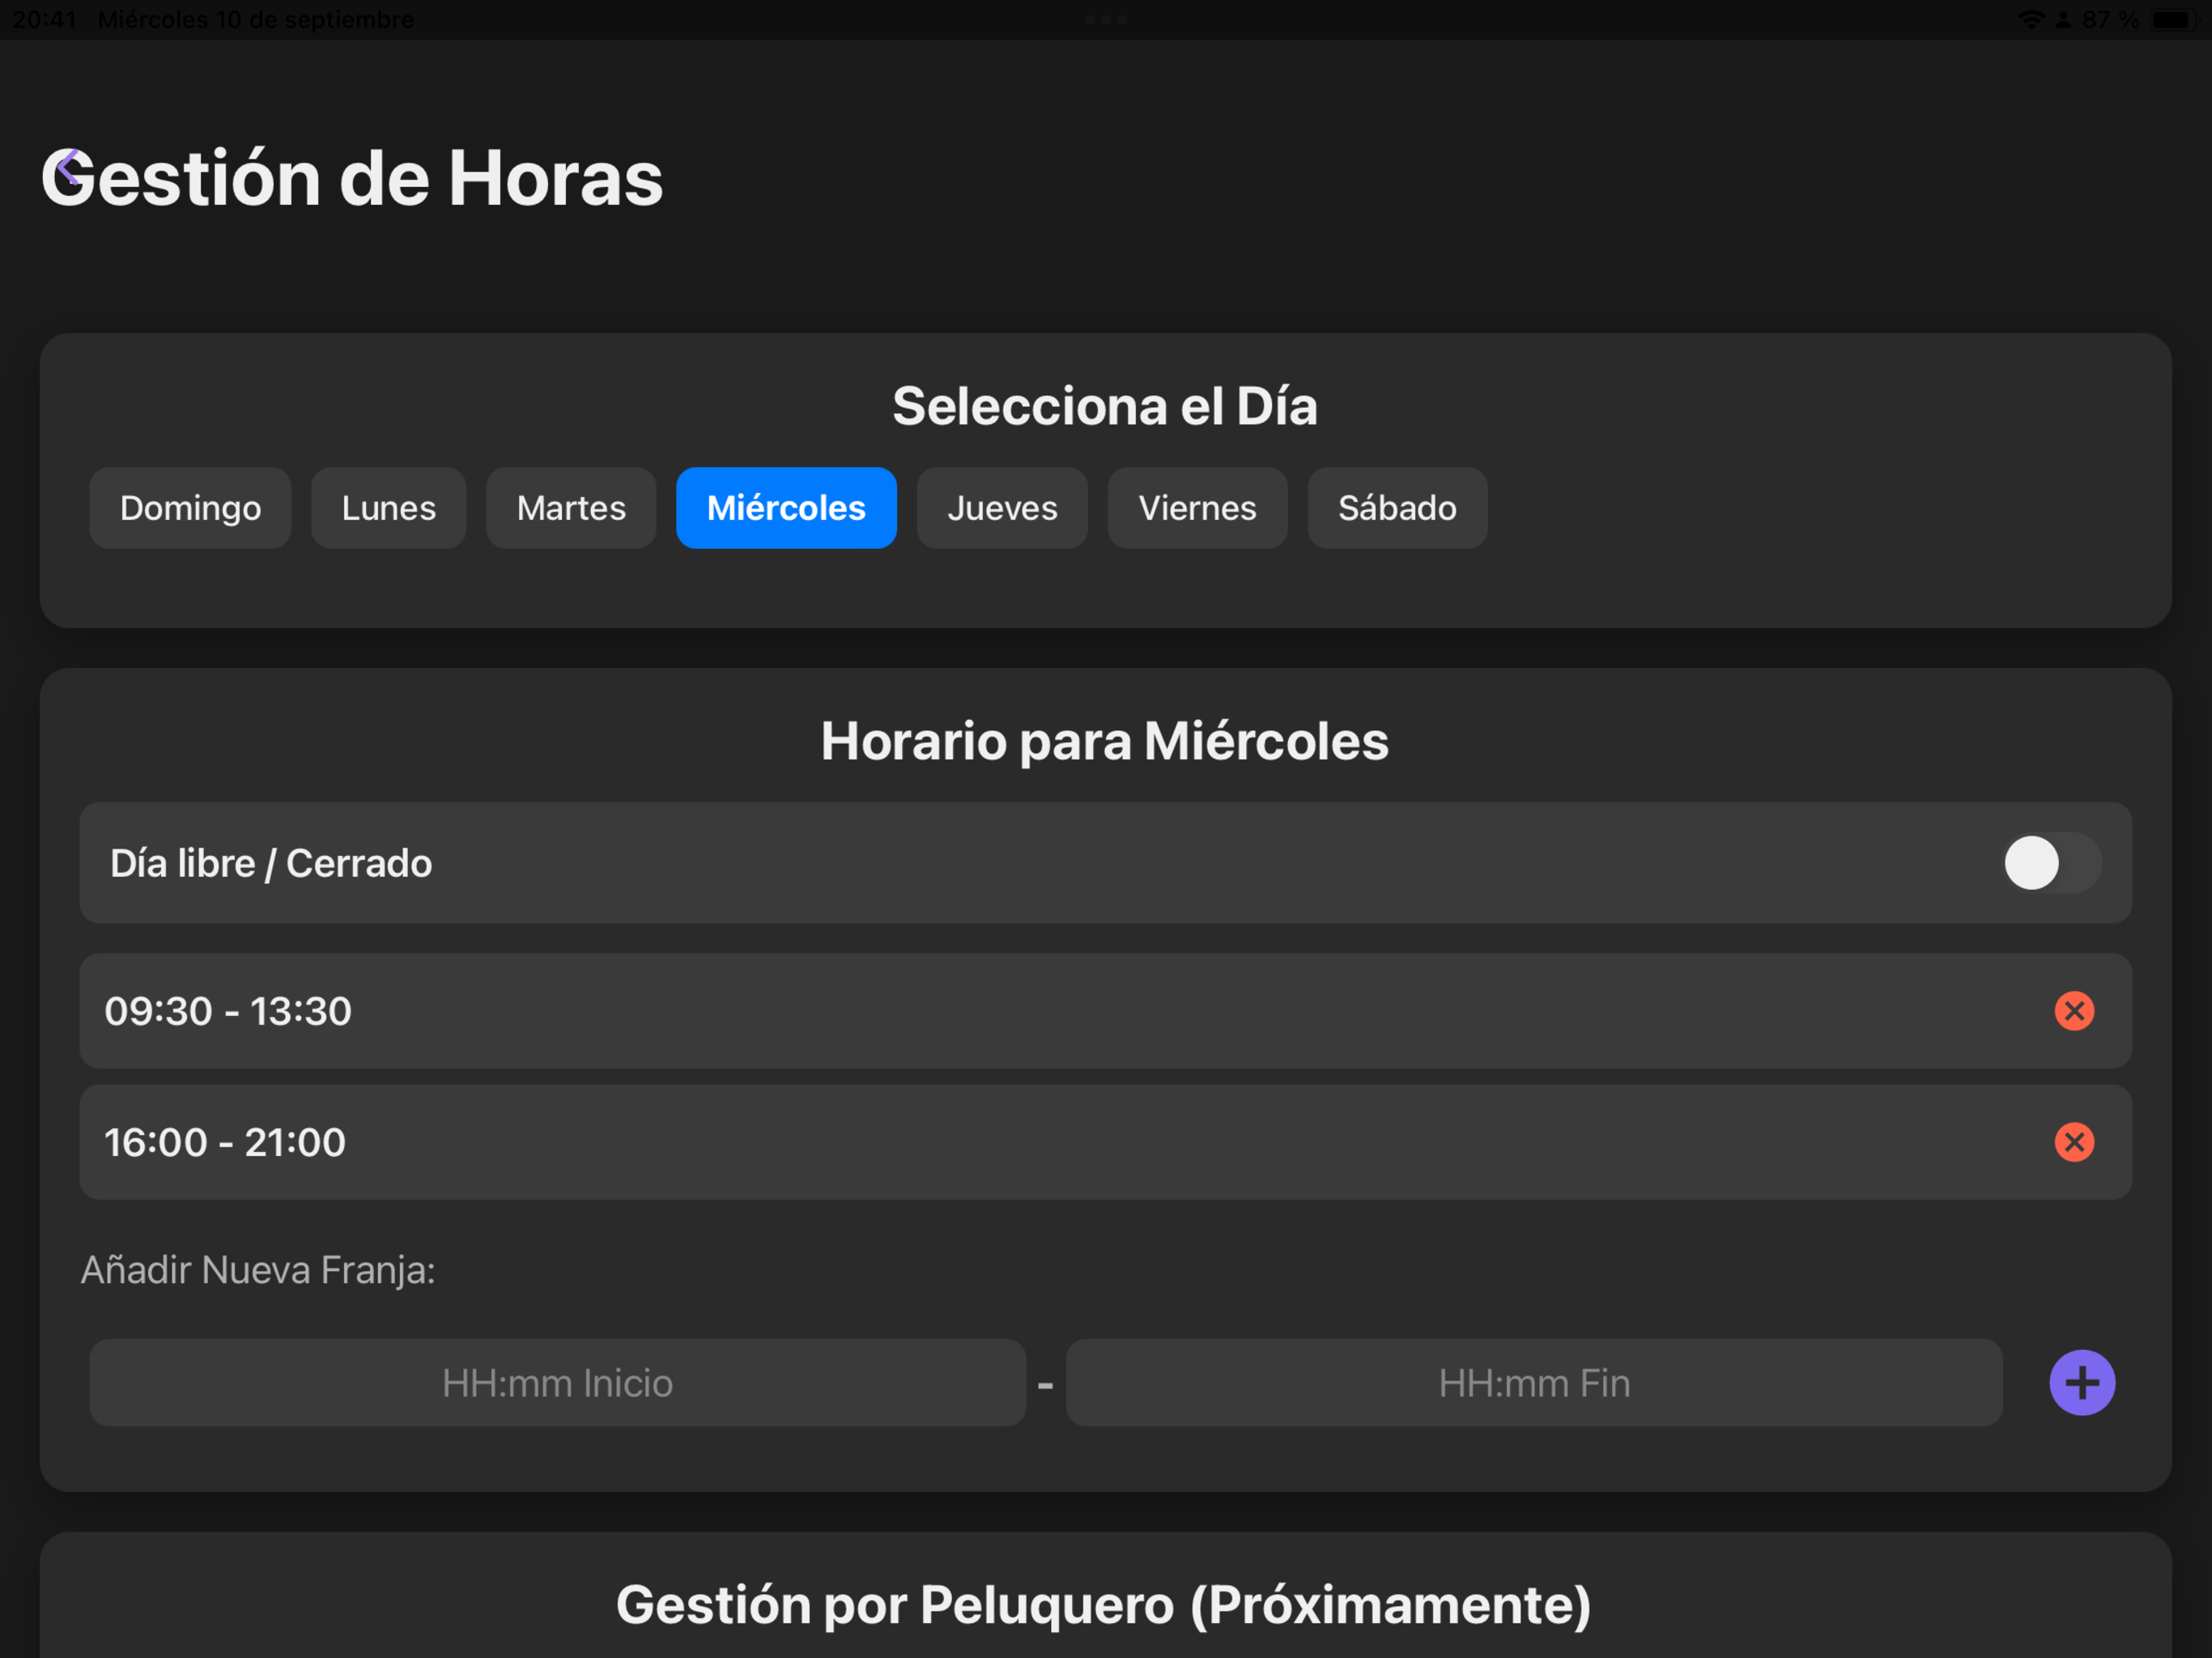Tap the status bar clock 20:41
This screenshot has width=2212, height=1658.
point(44,19)
